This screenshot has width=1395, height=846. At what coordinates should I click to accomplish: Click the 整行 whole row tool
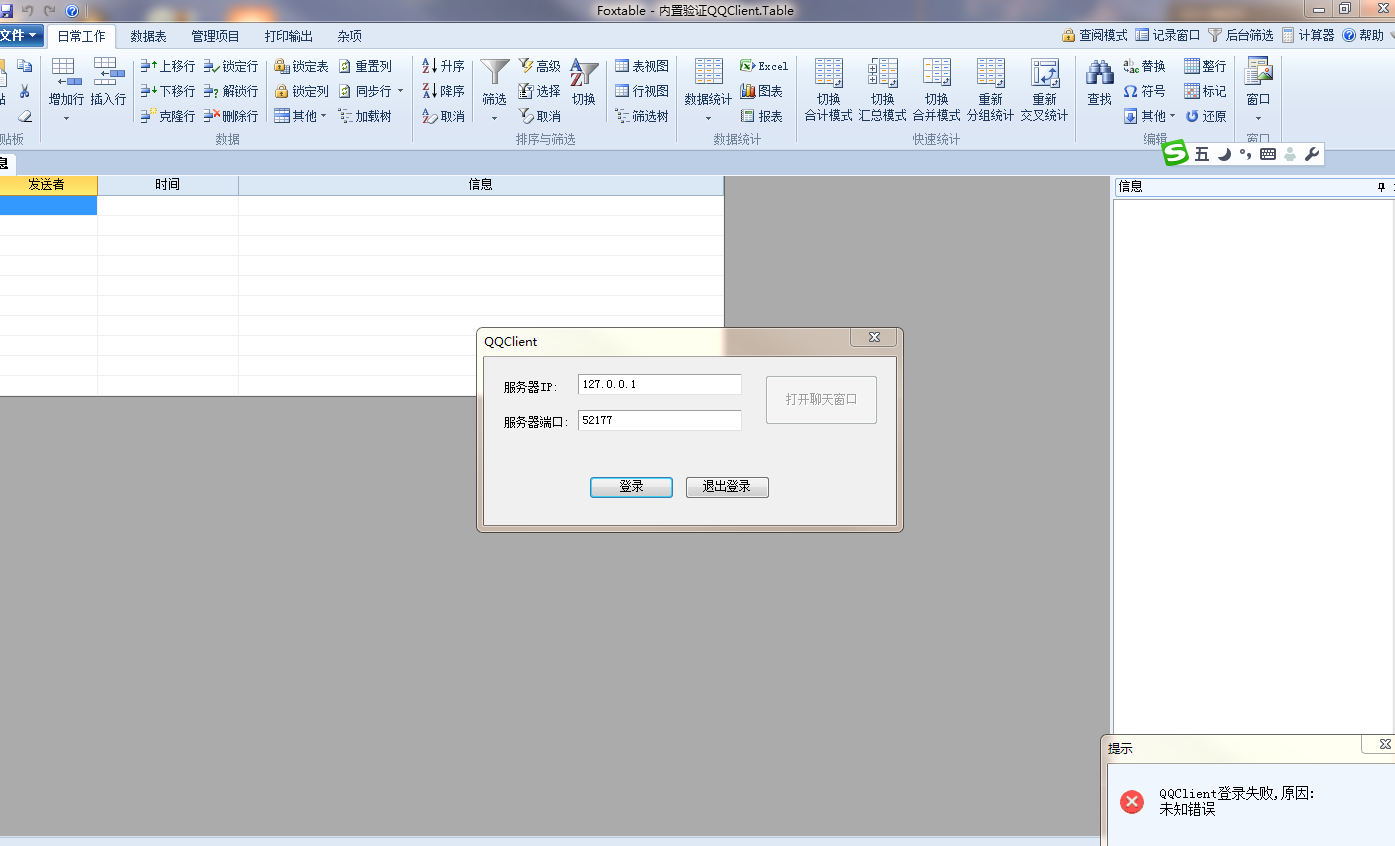pyautogui.click(x=1205, y=66)
